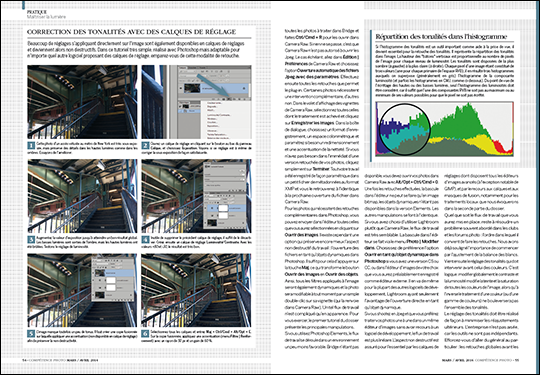This screenshot has height=375, width=540.
Task: Click the bold shortcut "Alt/Opt + Ctrl/Cmd + O"
Action: (x=417, y=181)
